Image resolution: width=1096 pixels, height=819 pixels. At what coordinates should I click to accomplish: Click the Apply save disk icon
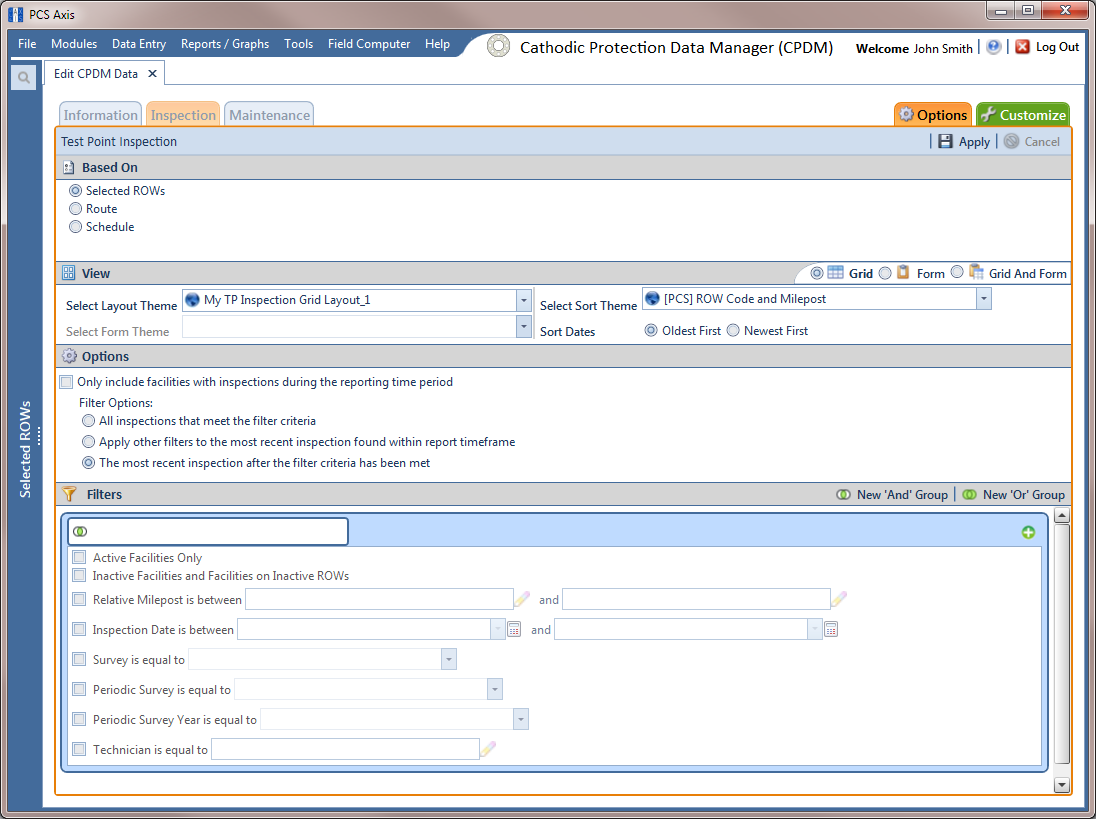(x=945, y=141)
